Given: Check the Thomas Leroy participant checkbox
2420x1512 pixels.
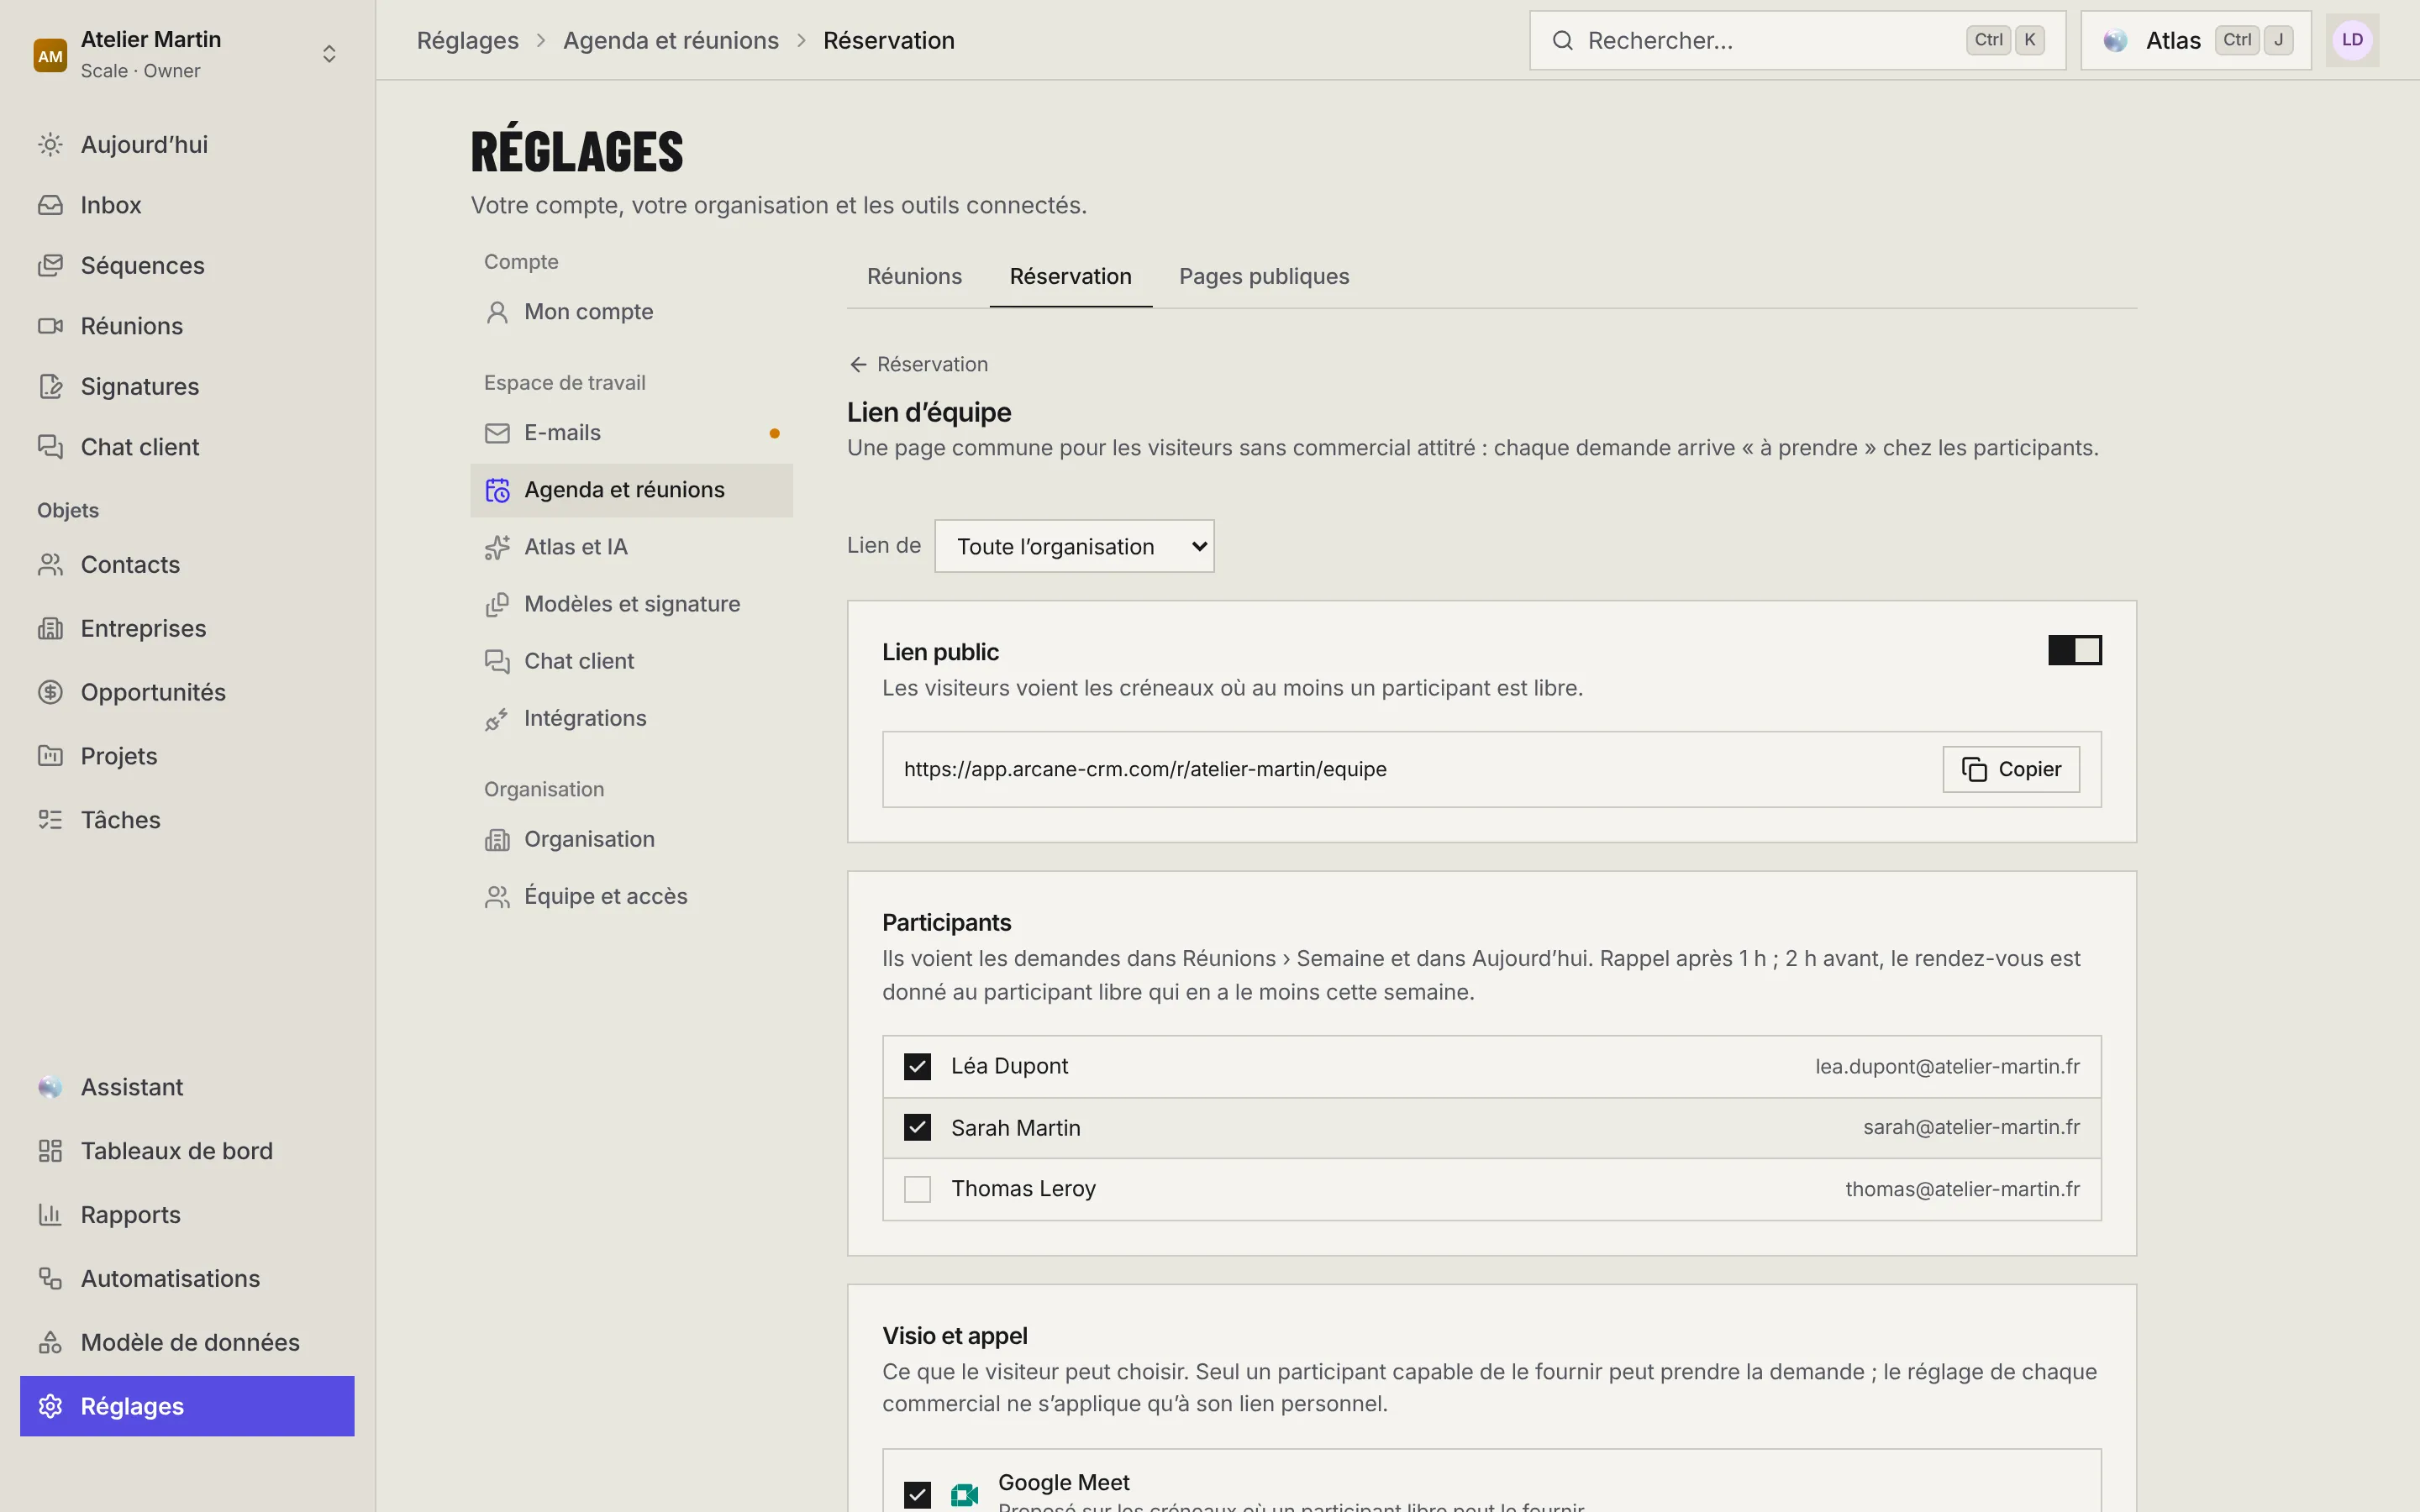Looking at the screenshot, I should pos(917,1189).
